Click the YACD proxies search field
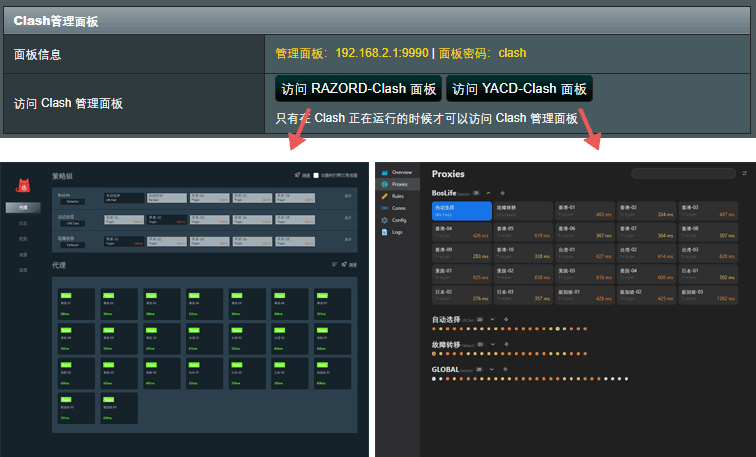This screenshot has height=457, width=756. tap(682, 174)
